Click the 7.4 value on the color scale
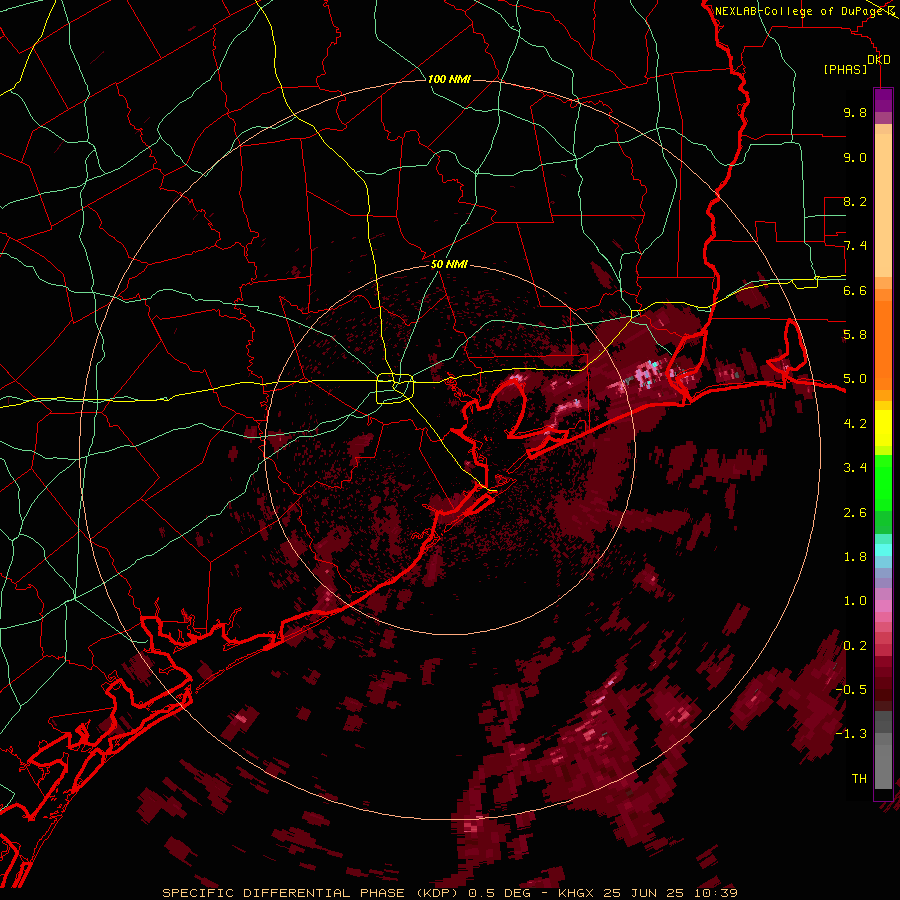 [x=855, y=246]
